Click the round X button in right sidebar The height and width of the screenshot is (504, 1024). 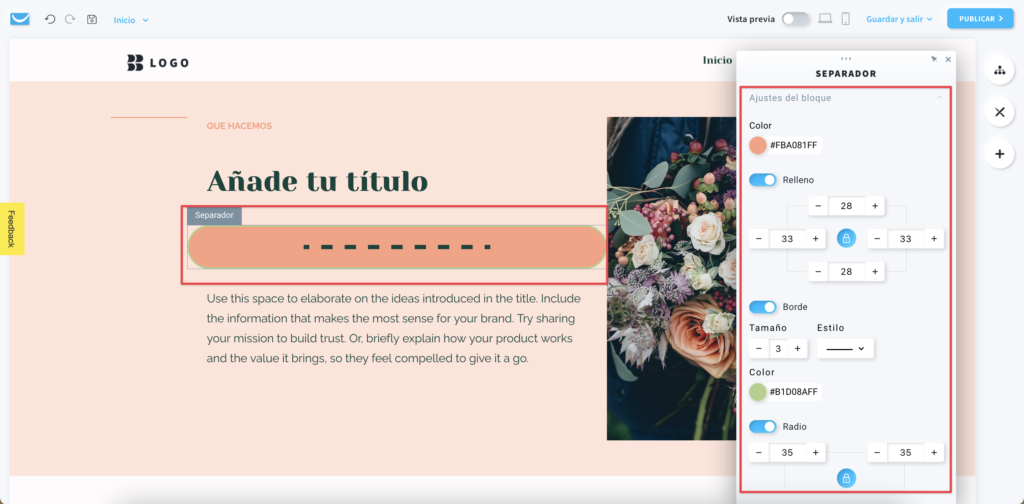pos(999,112)
